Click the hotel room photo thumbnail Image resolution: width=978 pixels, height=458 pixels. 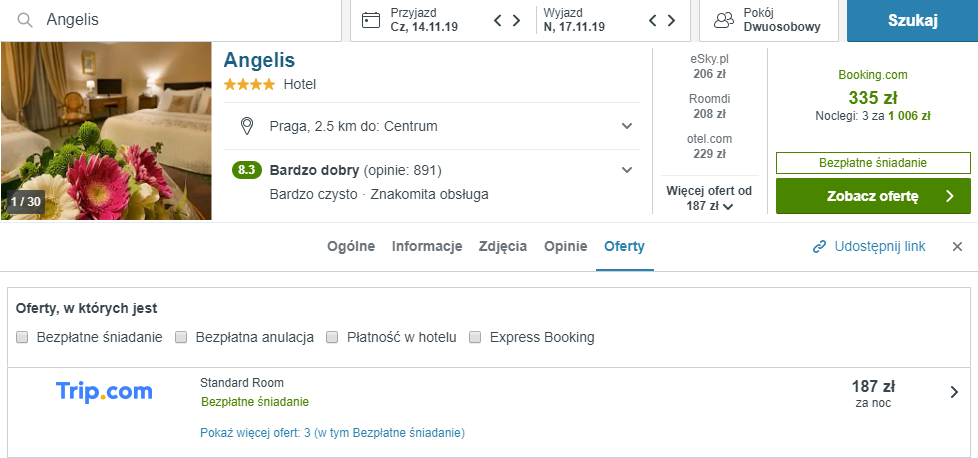(x=106, y=131)
